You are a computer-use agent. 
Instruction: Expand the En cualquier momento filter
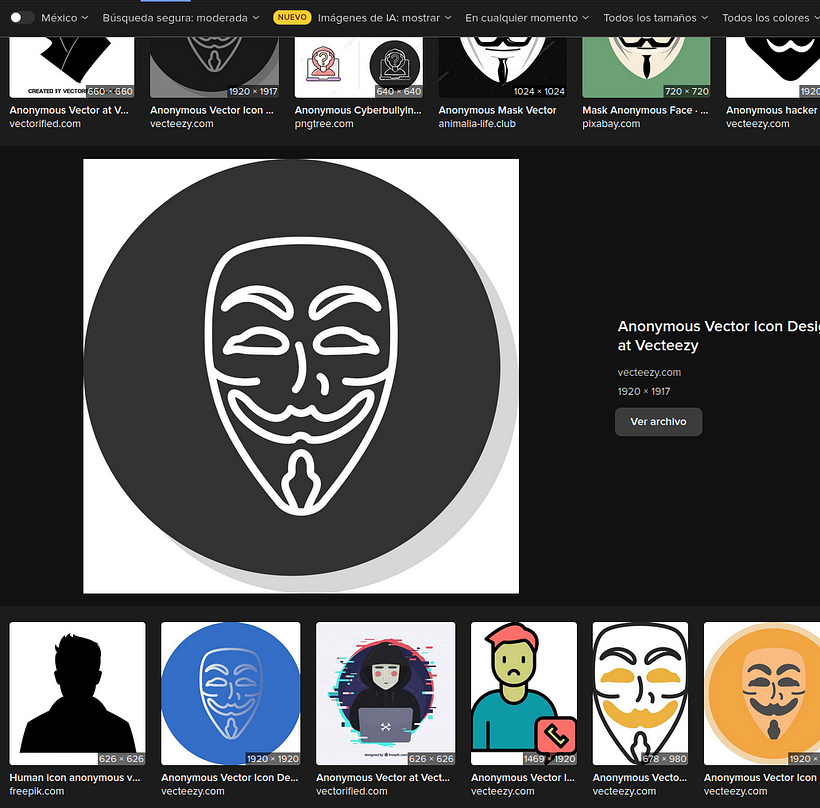[527, 18]
